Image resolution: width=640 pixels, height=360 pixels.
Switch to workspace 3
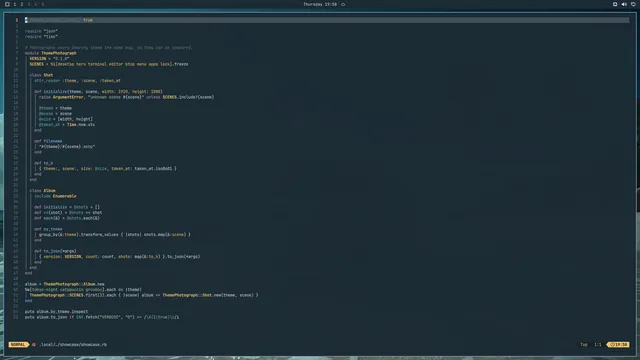pyautogui.click(x=29, y=4)
